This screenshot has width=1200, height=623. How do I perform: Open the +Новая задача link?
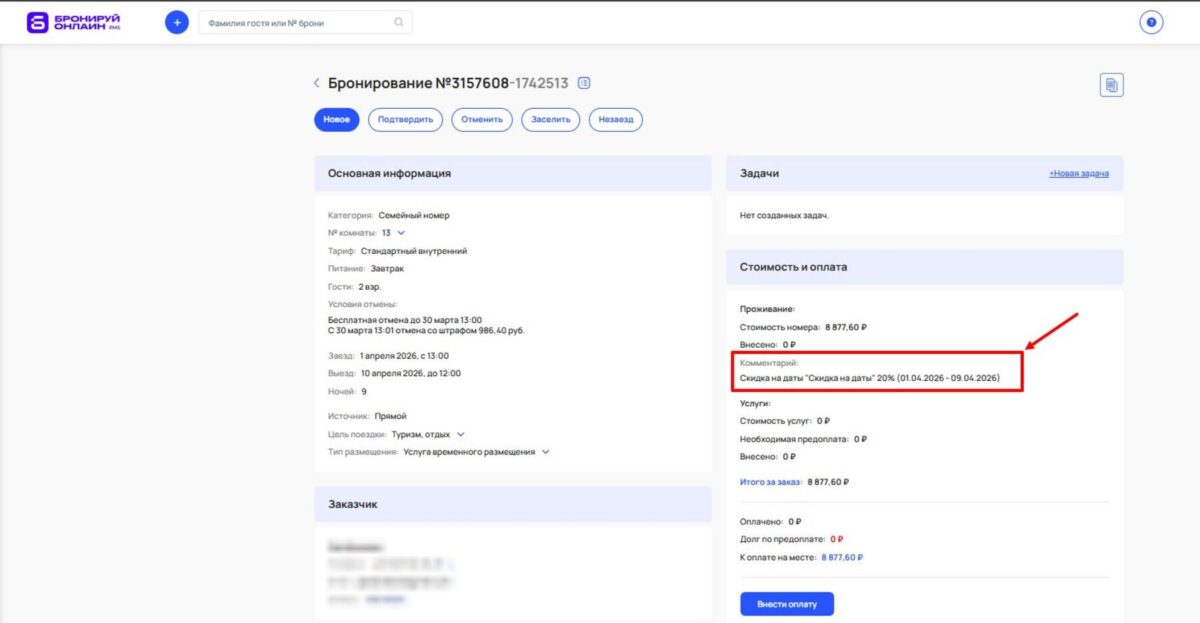pyautogui.click(x=1082, y=172)
